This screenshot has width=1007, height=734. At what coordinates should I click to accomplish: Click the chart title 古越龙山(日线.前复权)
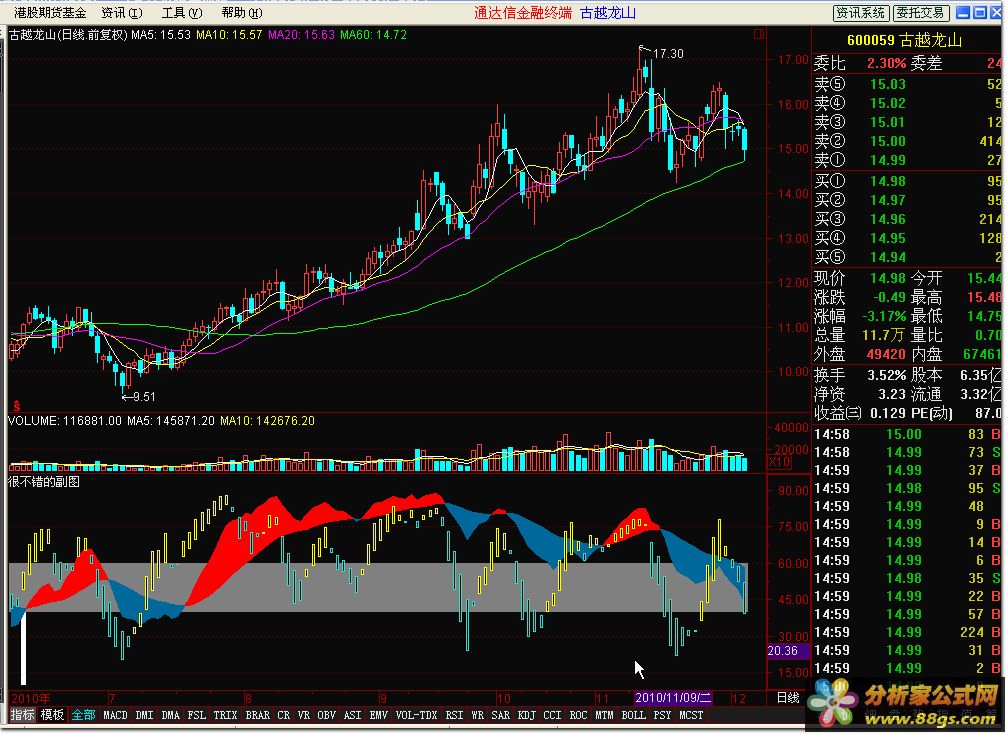[x=69, y=35]
